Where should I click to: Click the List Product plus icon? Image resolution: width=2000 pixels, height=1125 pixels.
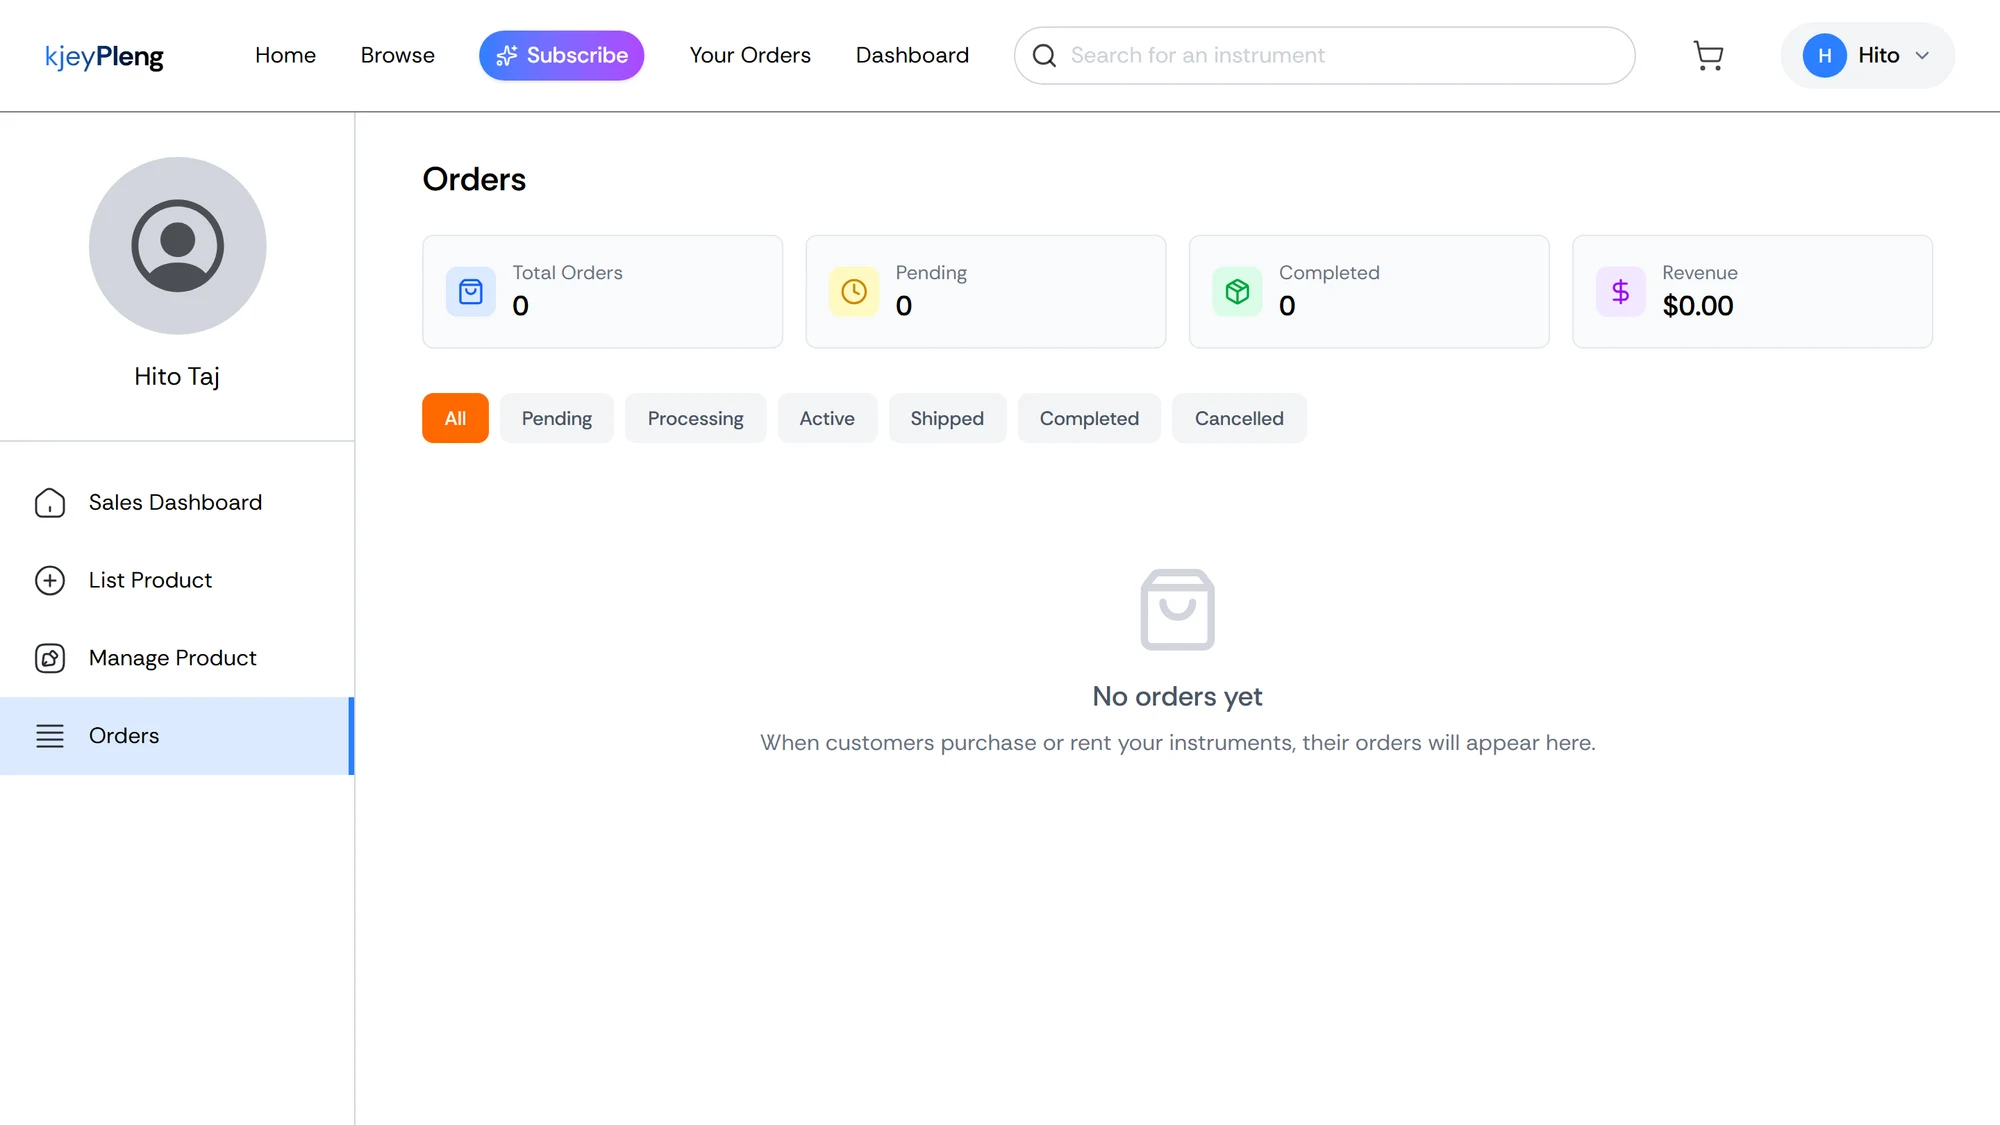[x=50, y=581]
